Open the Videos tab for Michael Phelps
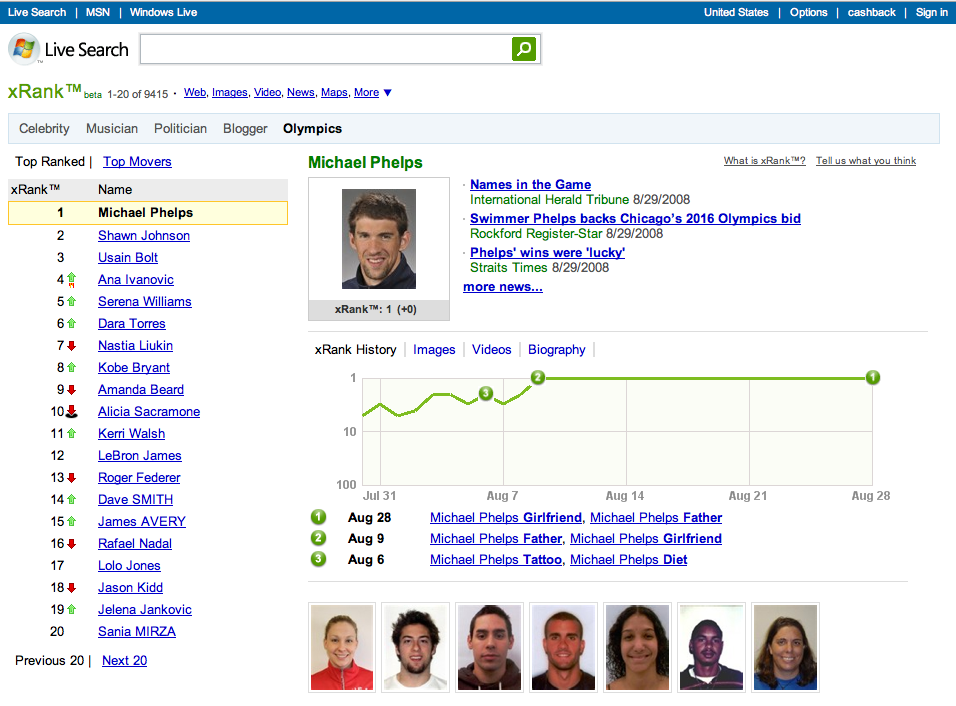Screen dimensions: 956x706 click(x=491, y=350)
